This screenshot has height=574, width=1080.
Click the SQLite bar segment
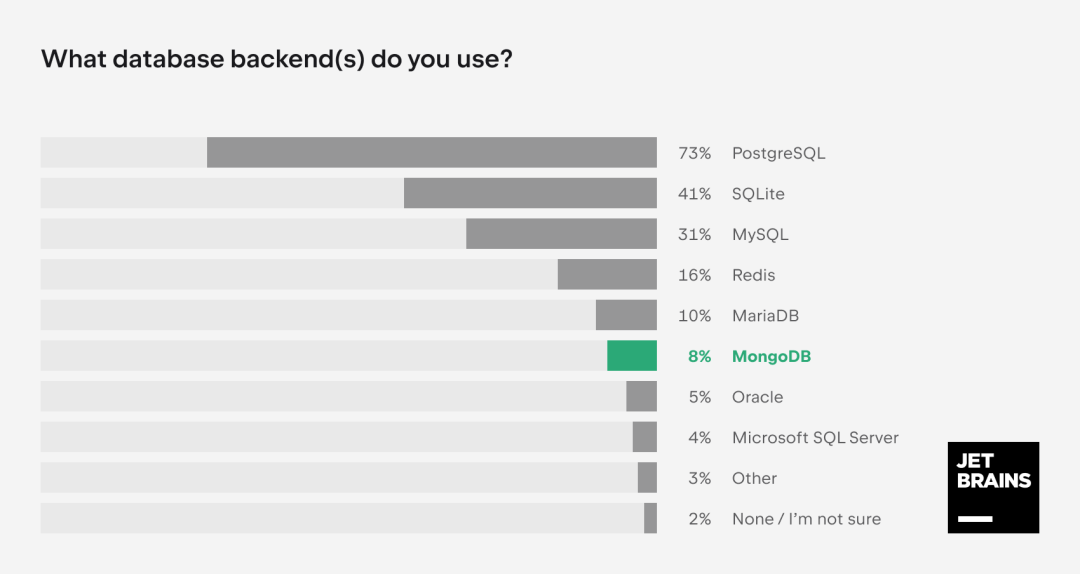click(x=530, y=193)
